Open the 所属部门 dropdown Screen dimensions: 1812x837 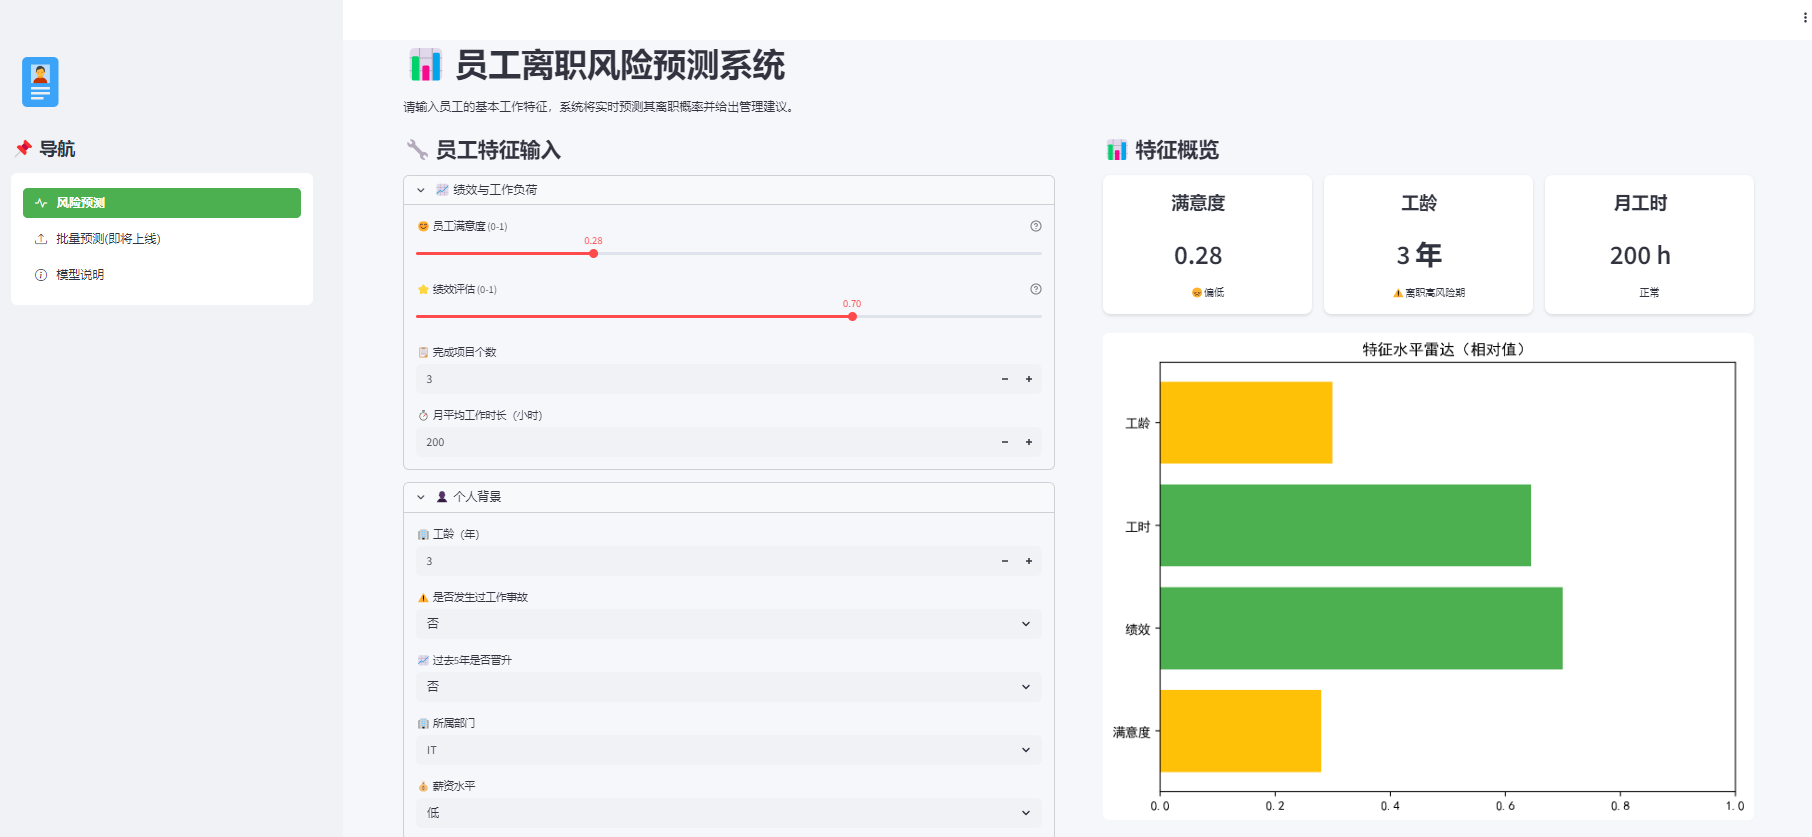729,750
